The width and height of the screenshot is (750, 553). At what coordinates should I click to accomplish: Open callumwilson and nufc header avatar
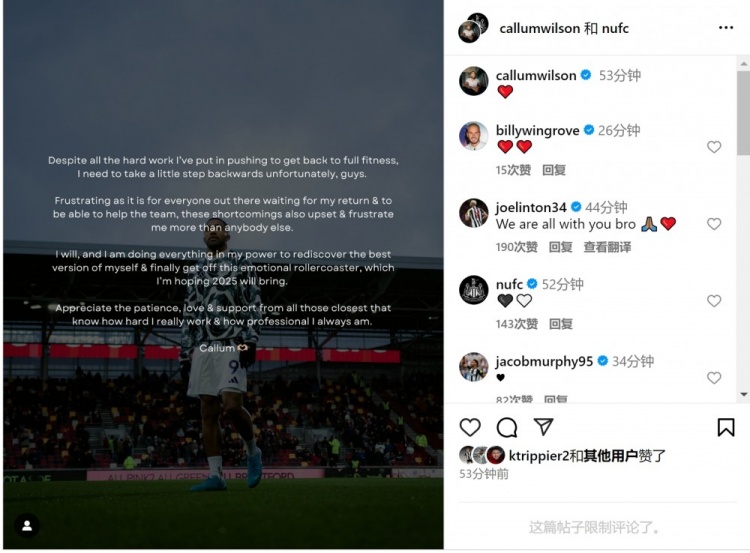pyautogui.click(x=473, y=28)
